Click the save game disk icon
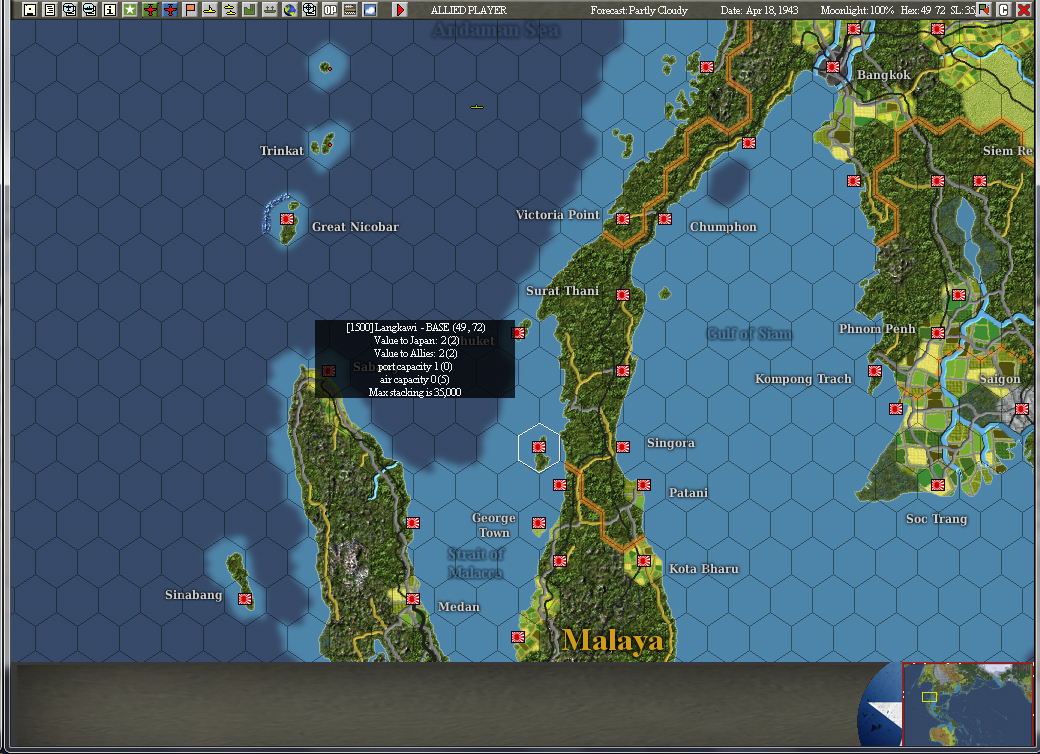The image size is (1040, 754). 29,9
